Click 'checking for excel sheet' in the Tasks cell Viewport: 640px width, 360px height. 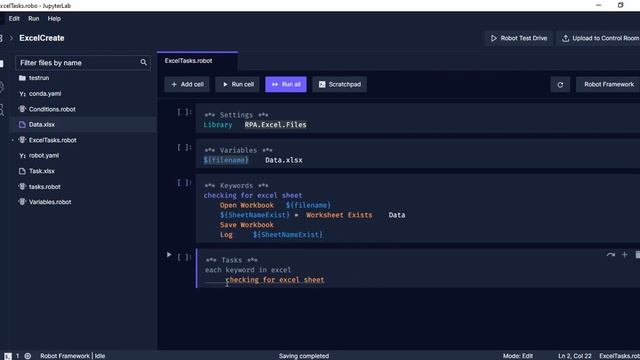pos(275,280)
